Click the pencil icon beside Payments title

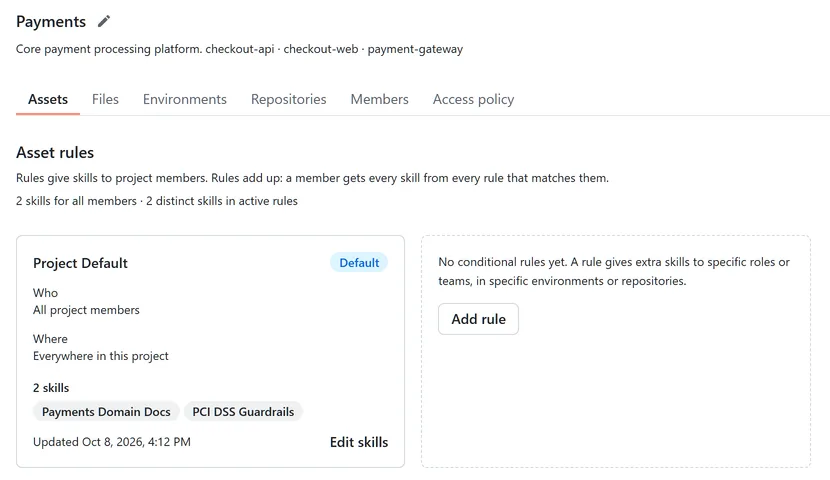pyautogui.click(x=104, y=21)
